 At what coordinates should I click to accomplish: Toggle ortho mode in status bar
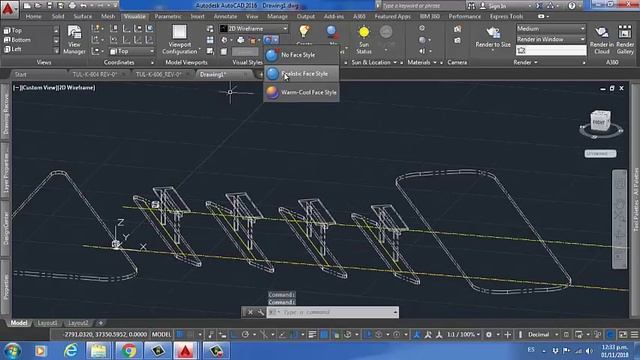[234, 335]
